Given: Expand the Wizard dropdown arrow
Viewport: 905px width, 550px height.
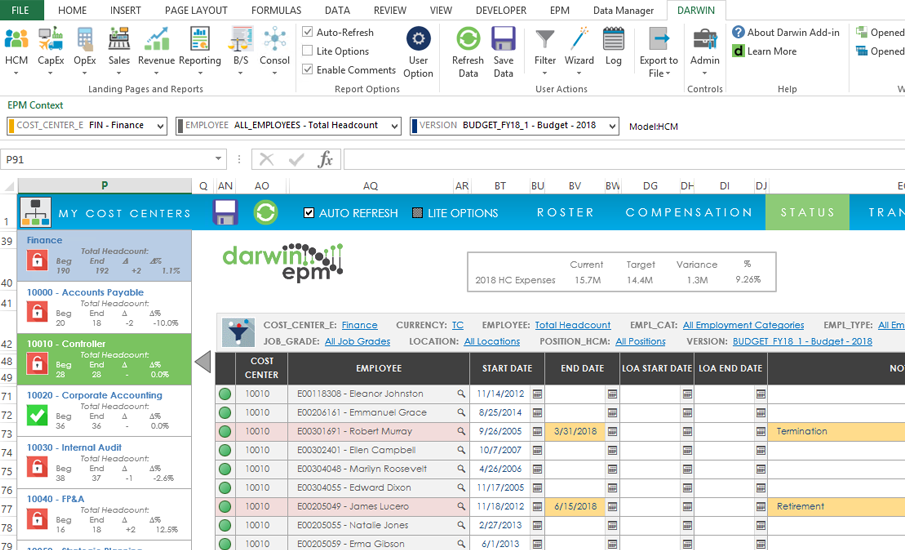Looking at the screenshot, I should click(579, 73).
